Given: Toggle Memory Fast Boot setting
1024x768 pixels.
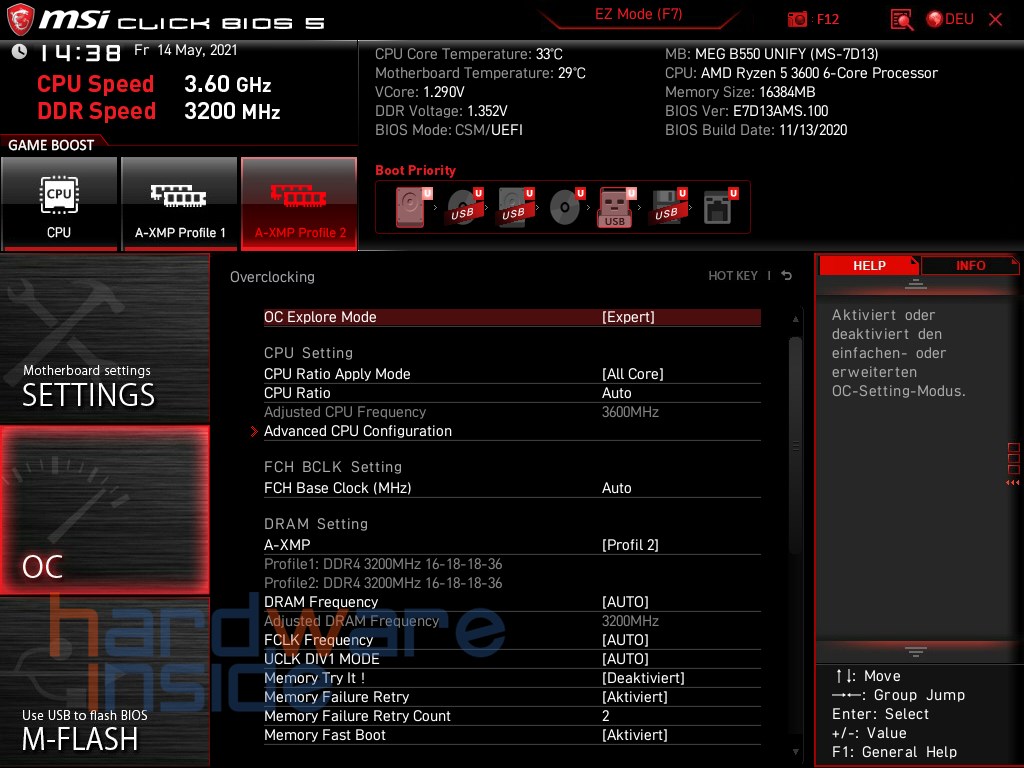Looking at the screenshot, I should point(633,735).
